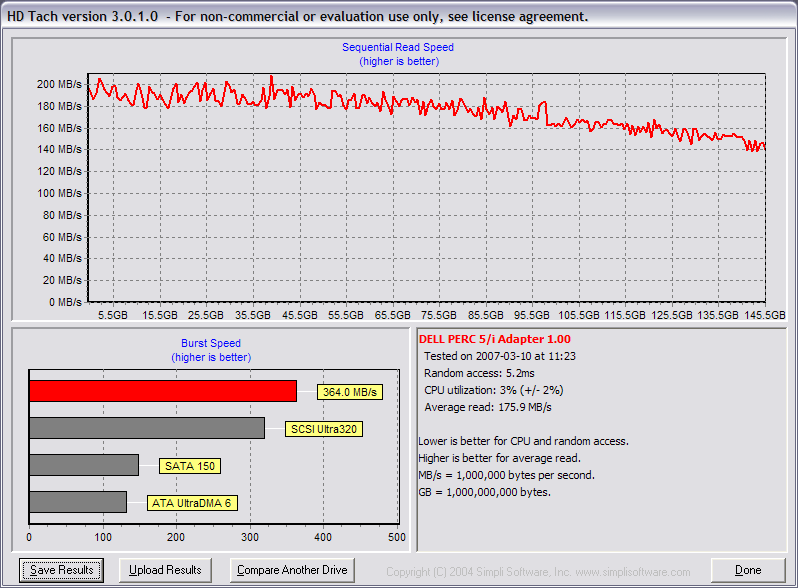Click the gray SCSI Ultra320 bar

tap(146, 428)
